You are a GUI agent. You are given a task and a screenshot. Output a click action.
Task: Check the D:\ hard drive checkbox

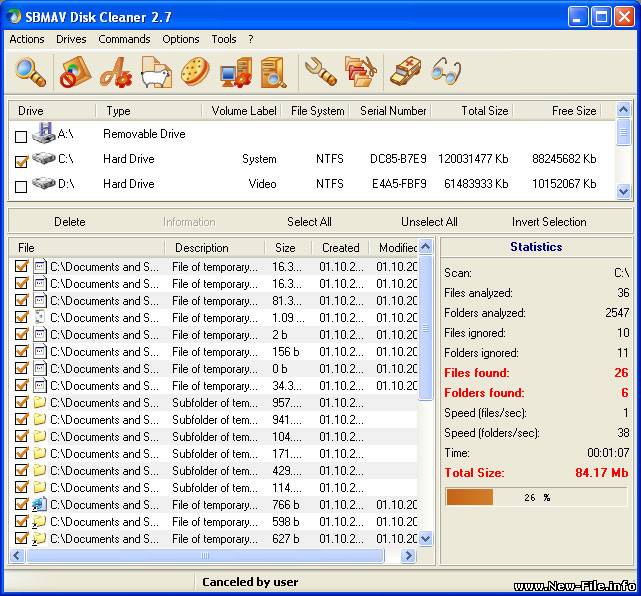click(21, 187)
